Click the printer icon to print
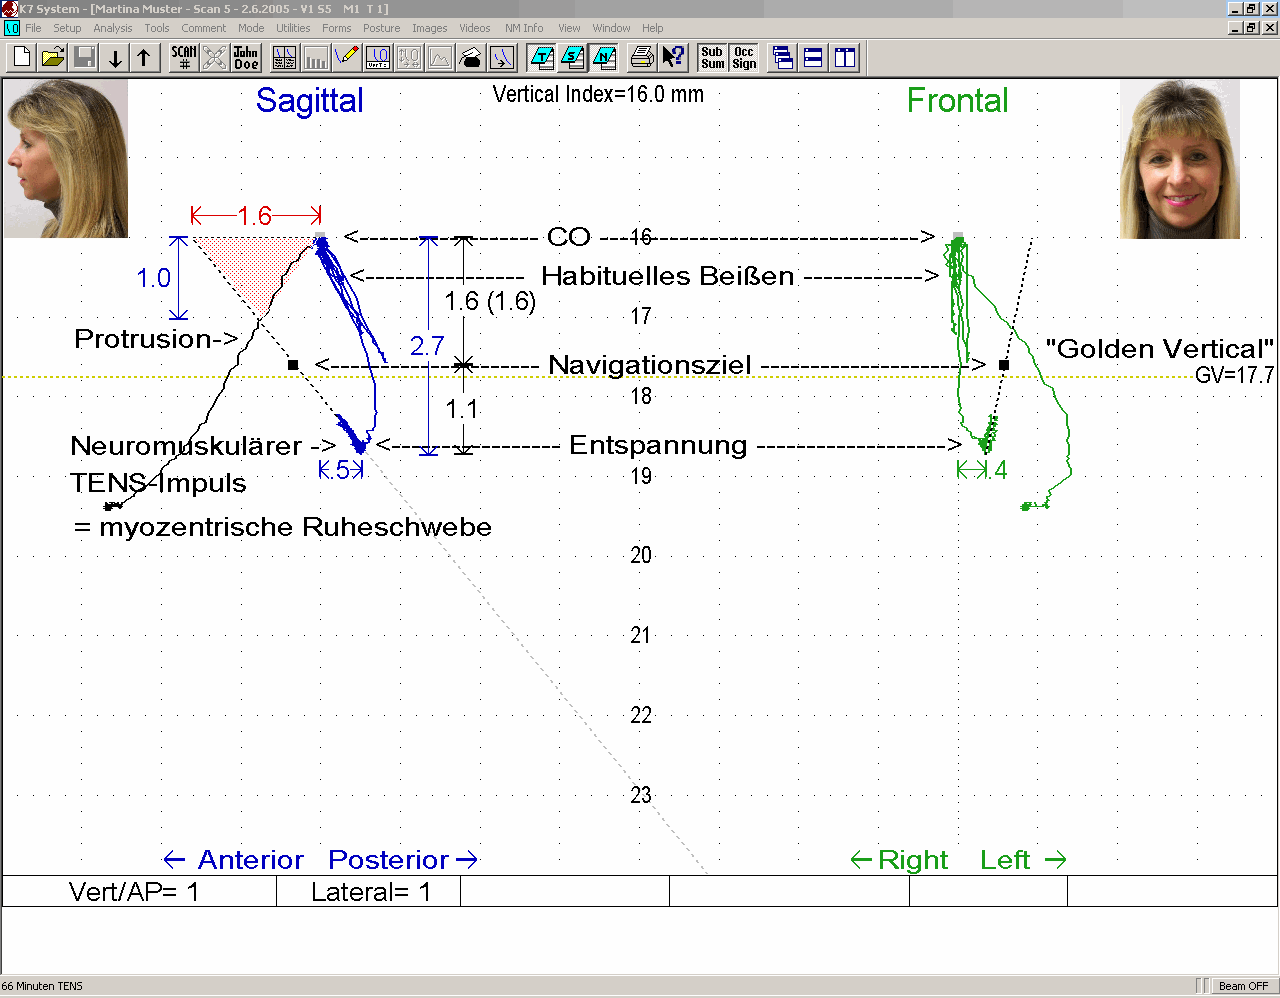The height and width of the screenshot is (998, 1280). click(642, 58)
